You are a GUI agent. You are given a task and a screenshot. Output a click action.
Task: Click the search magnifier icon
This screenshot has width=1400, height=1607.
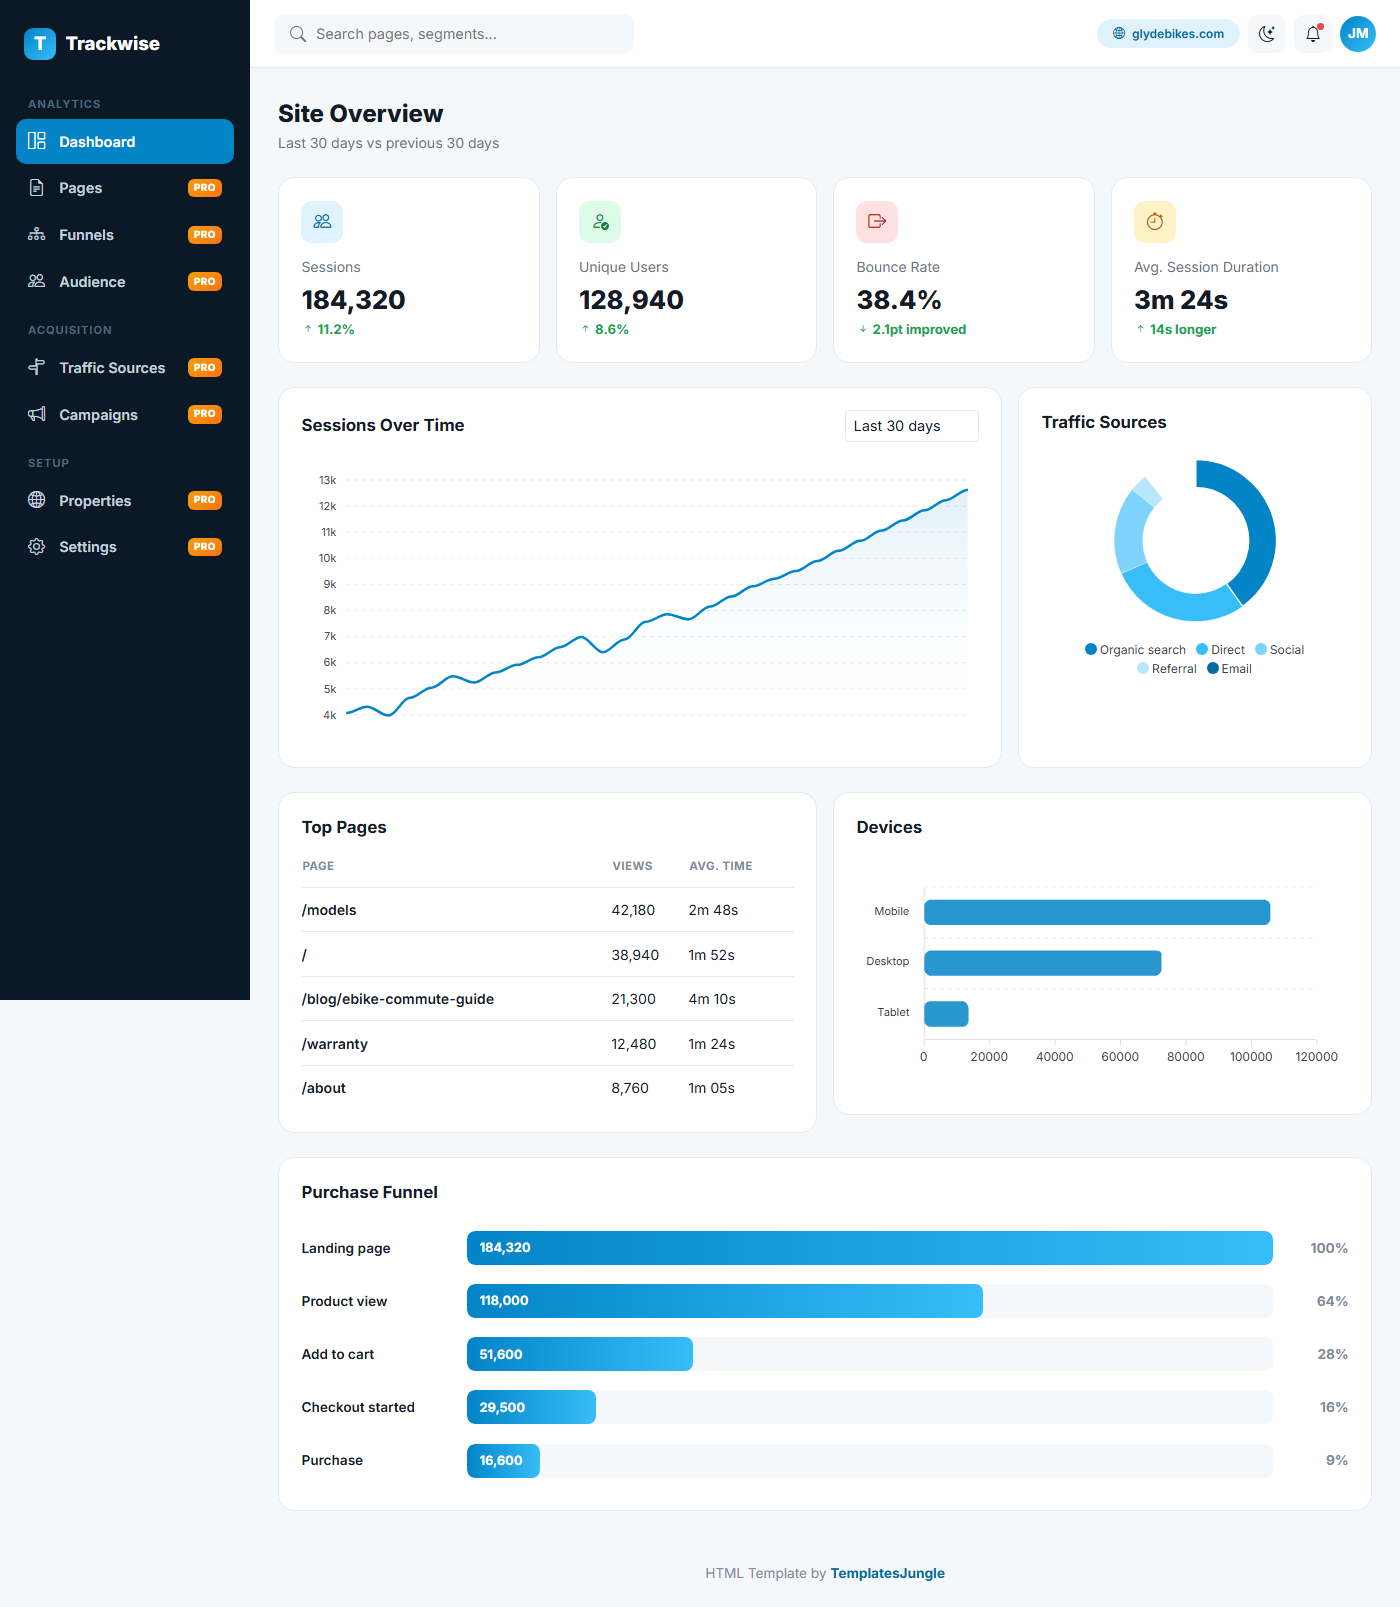[x=298, y=34]
